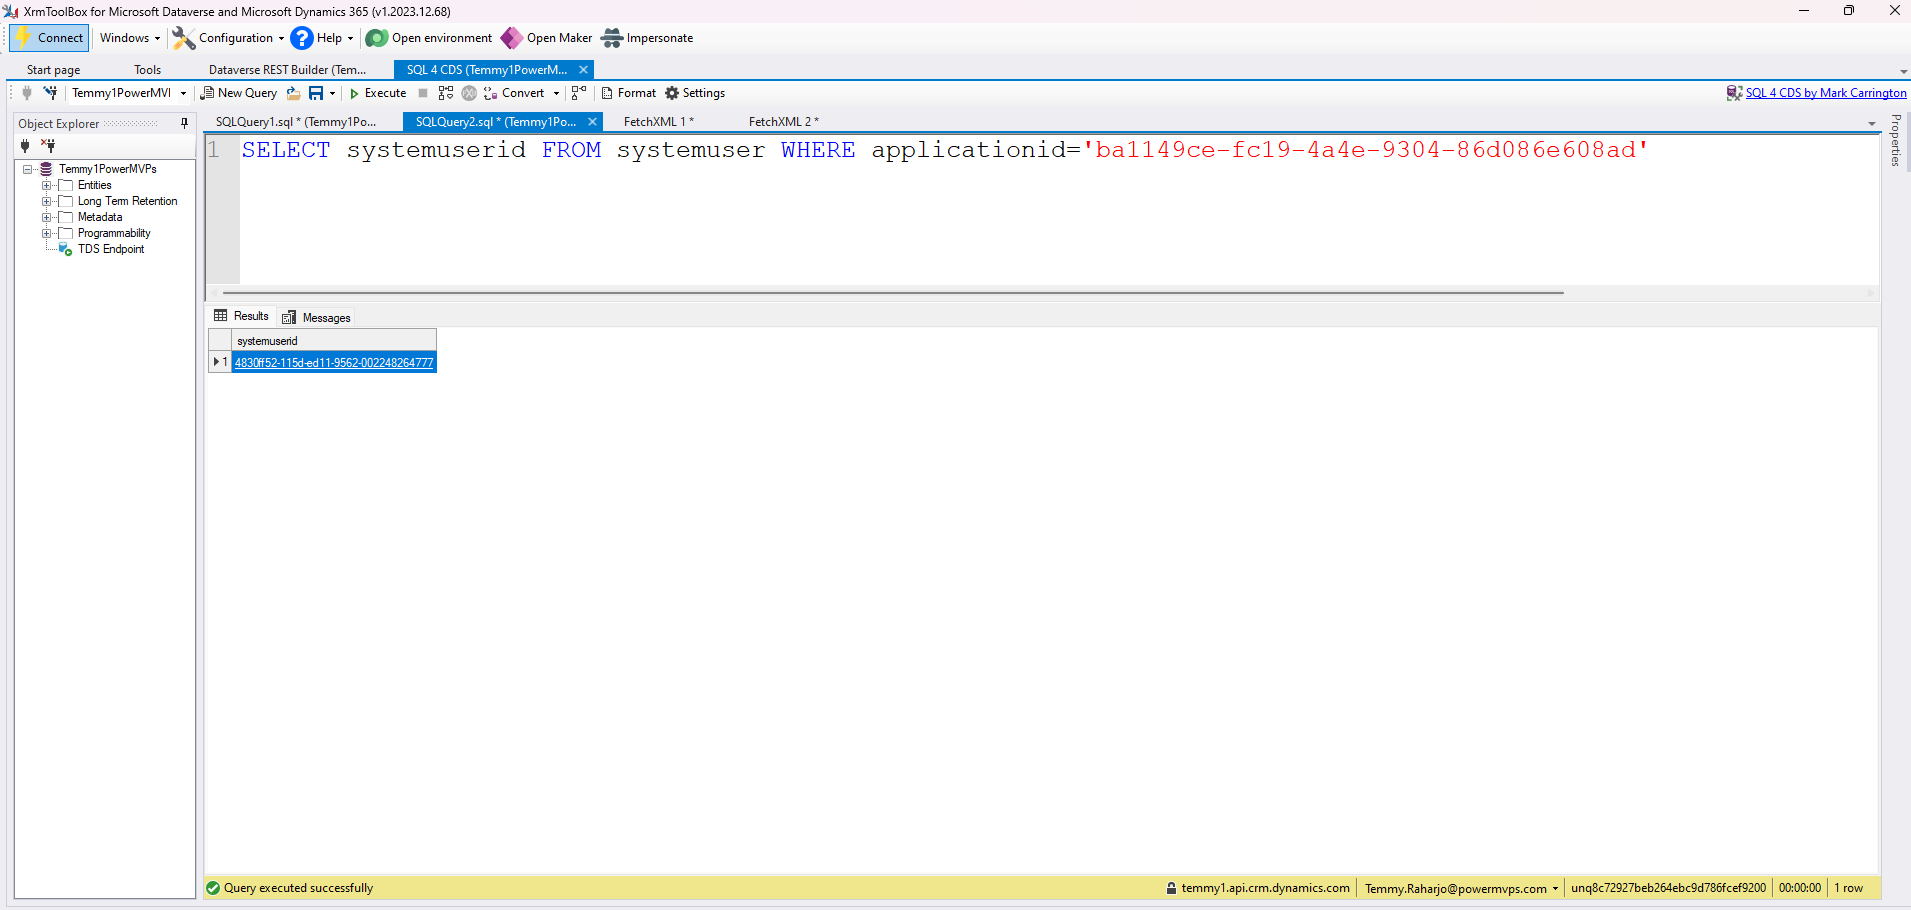Collapse the Temmy1PowerMVPs tree node

(x=28, y=170)
